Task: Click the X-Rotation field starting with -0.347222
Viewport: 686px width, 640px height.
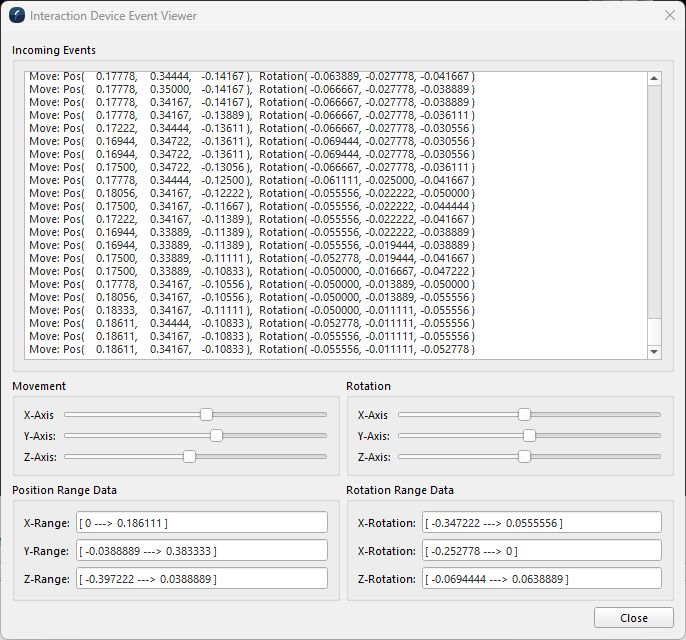Action: click(x=540, y=523)
